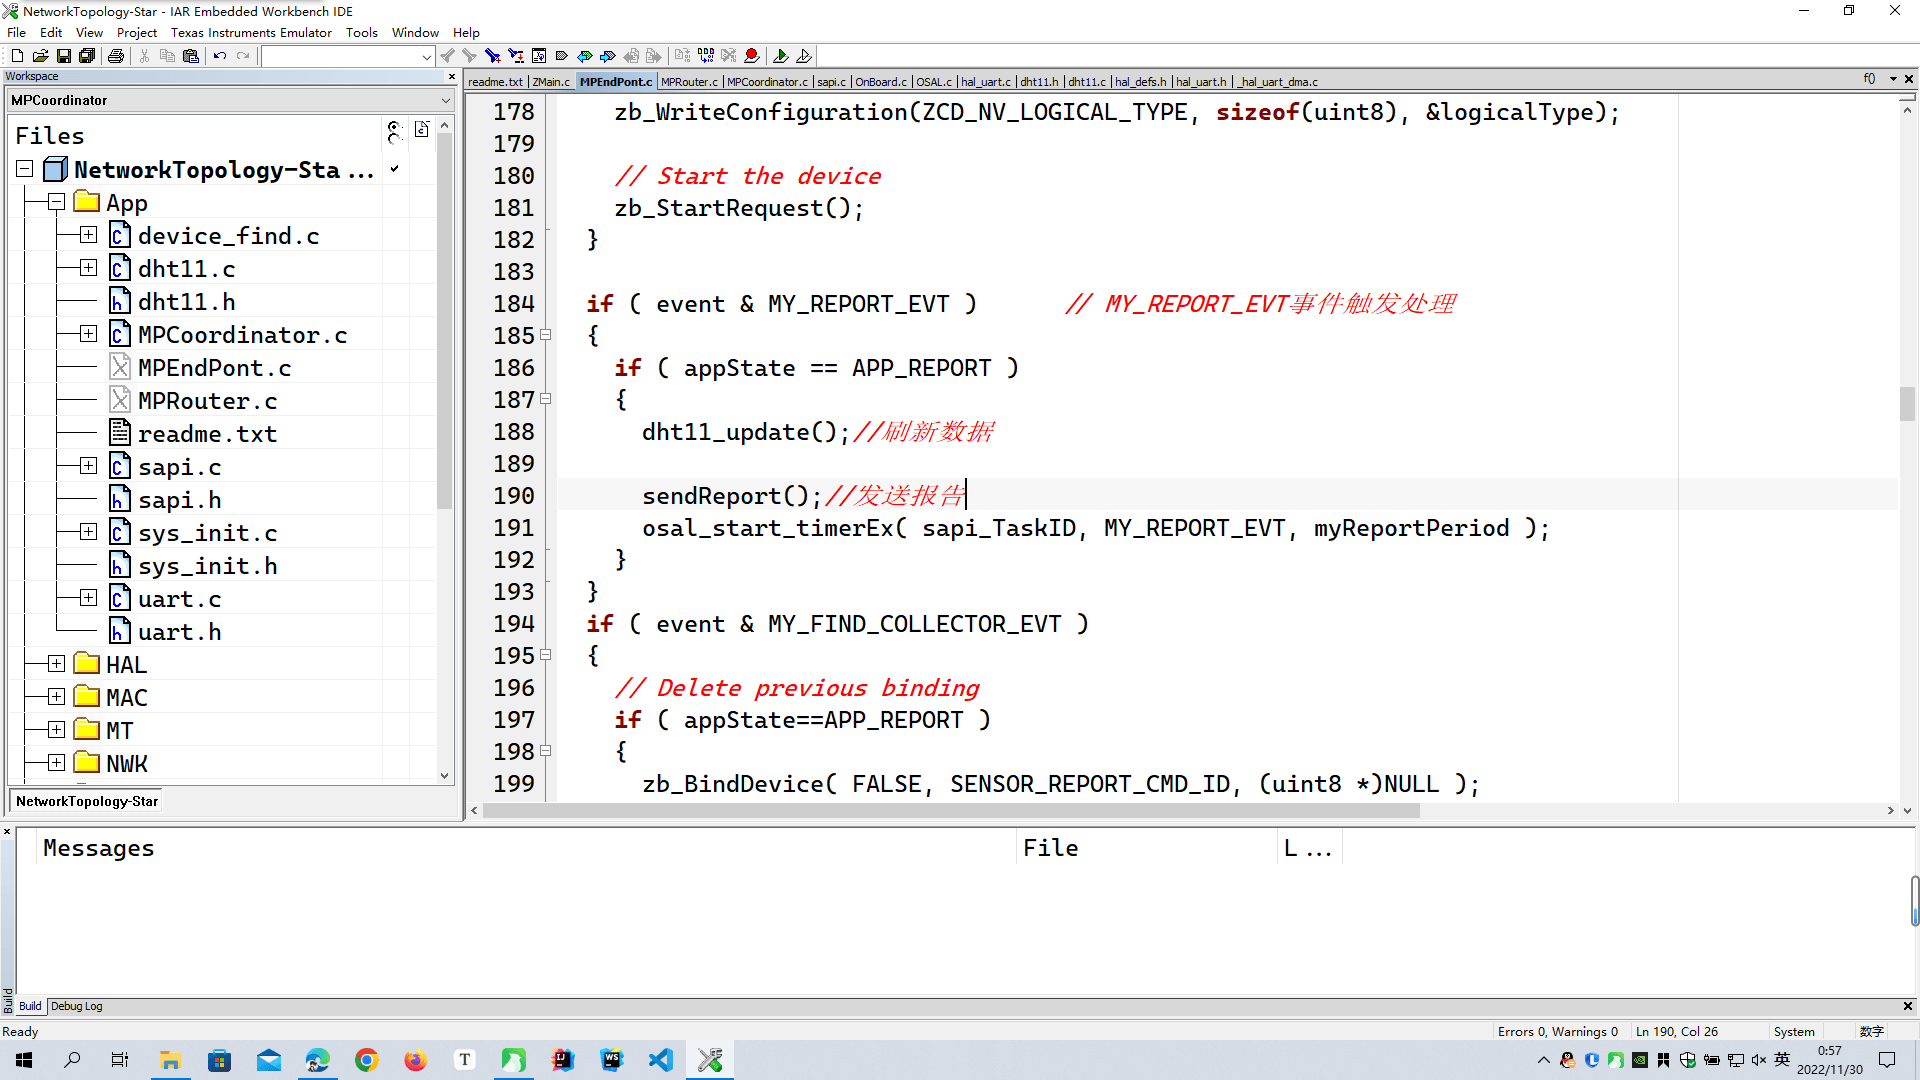The image size is (1920, 1080).
Task: Select MPEndPont.c in the file tree
Action: 214,368
